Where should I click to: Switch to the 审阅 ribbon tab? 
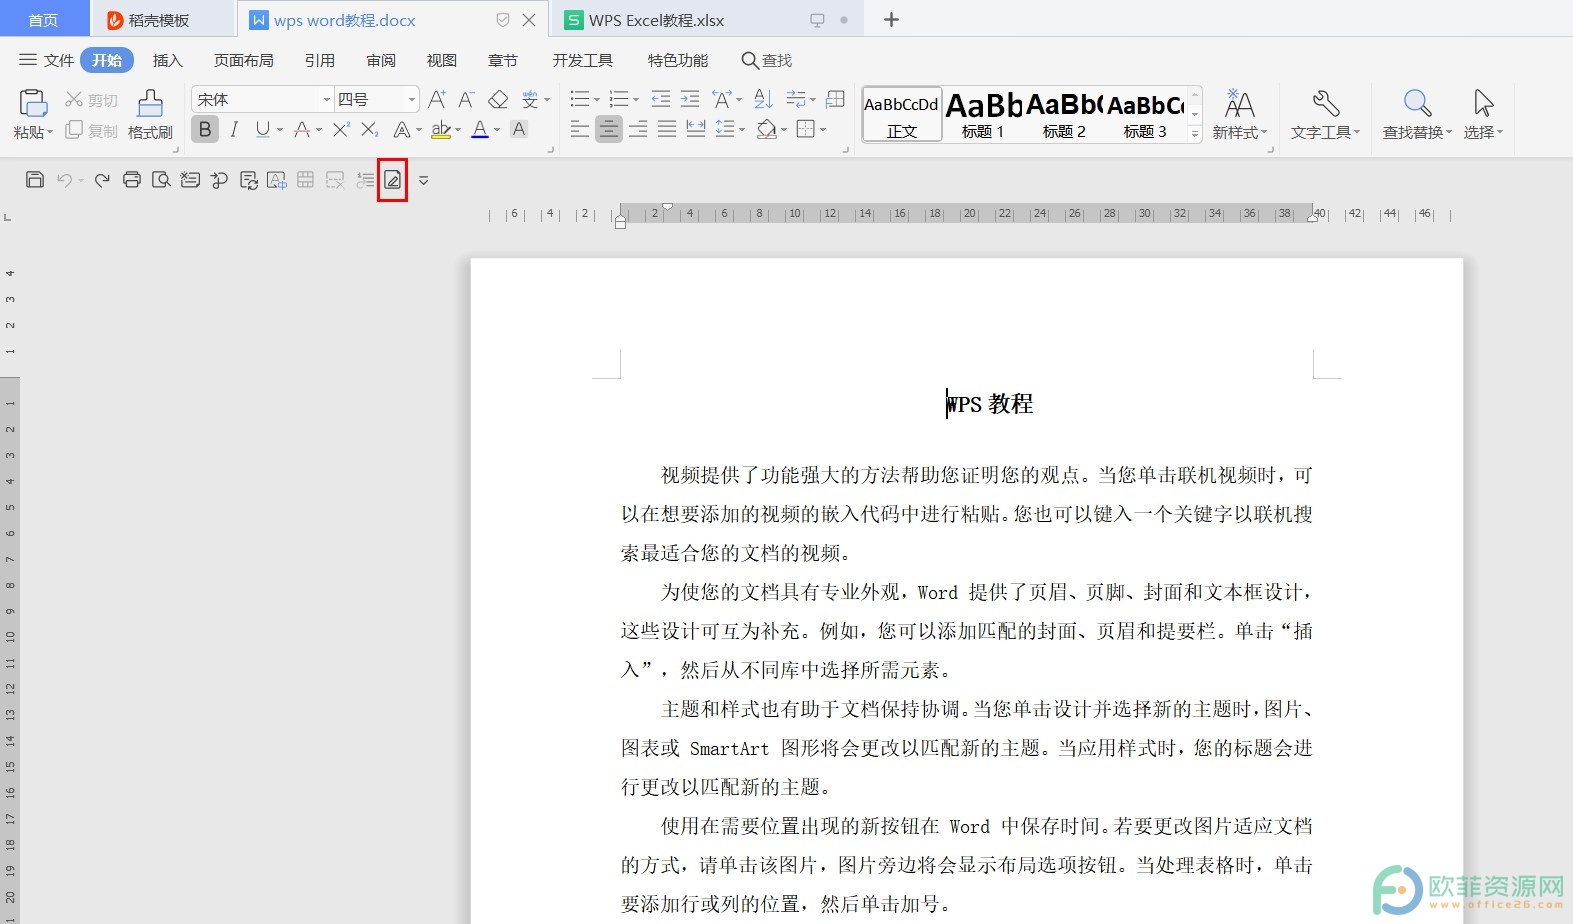[x=381, y=60]
